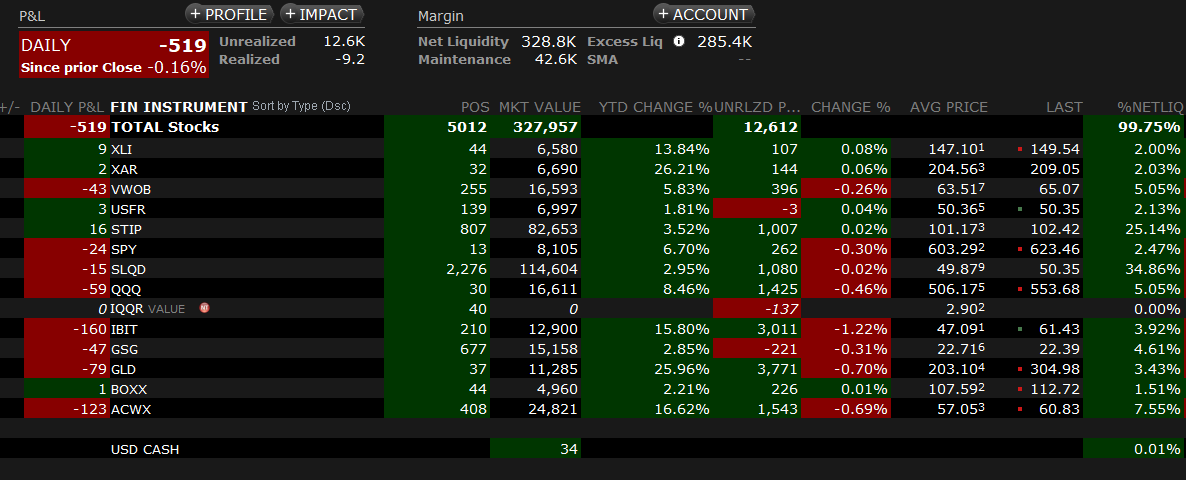Select the VWOB instrument row
Screen dimensions: 1186x480
coord(593,189)
